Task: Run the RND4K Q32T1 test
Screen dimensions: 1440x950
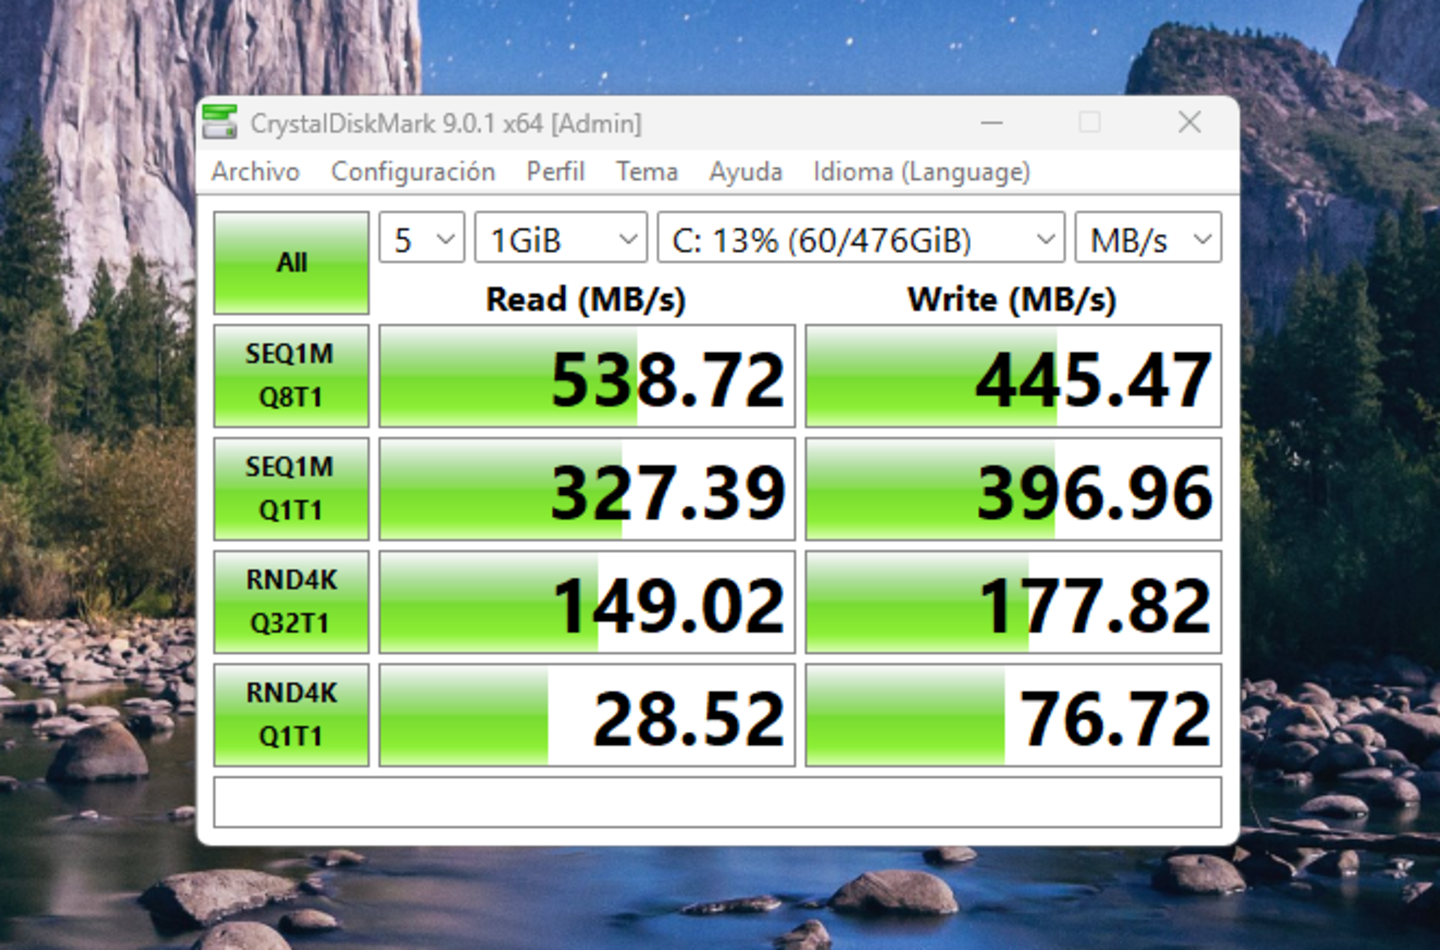Action: 291,602
